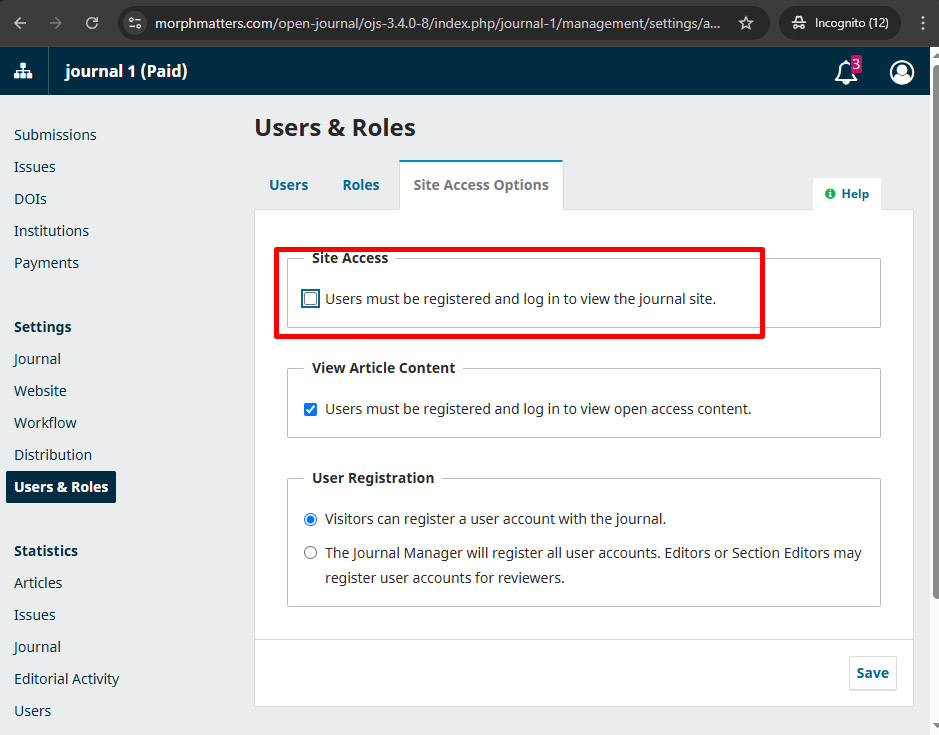Open the user profile avatar menu

pyautogui.click(x=901, y=72)
